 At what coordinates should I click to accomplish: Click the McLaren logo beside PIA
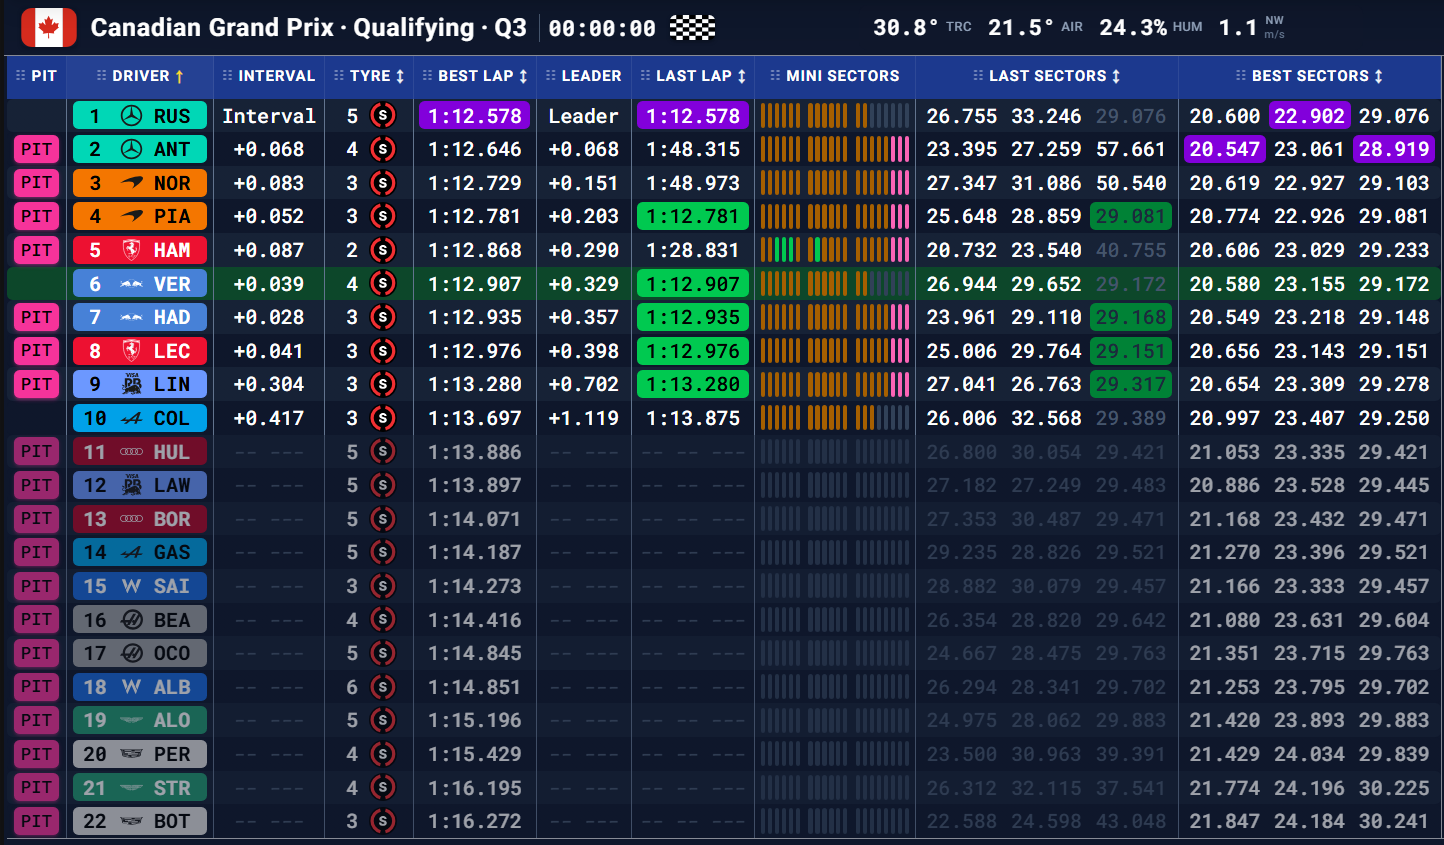(131, 217)
